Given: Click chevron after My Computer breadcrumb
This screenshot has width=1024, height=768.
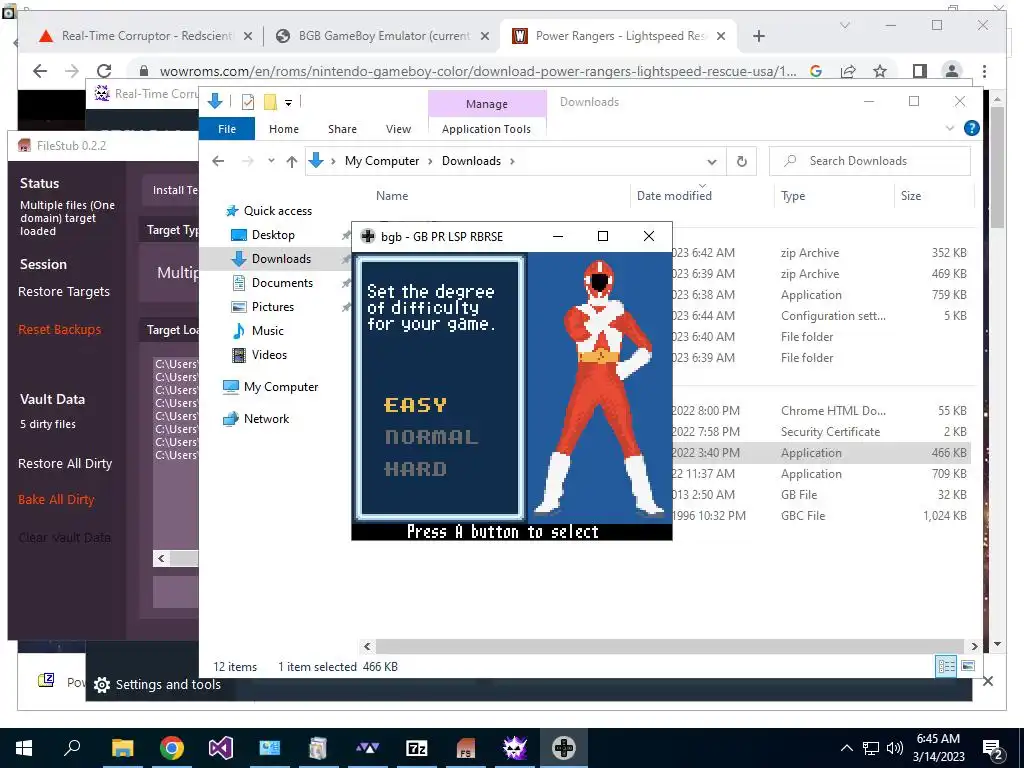Looking at the screenshot, I should pyautogui.click(x=430, y=161).
